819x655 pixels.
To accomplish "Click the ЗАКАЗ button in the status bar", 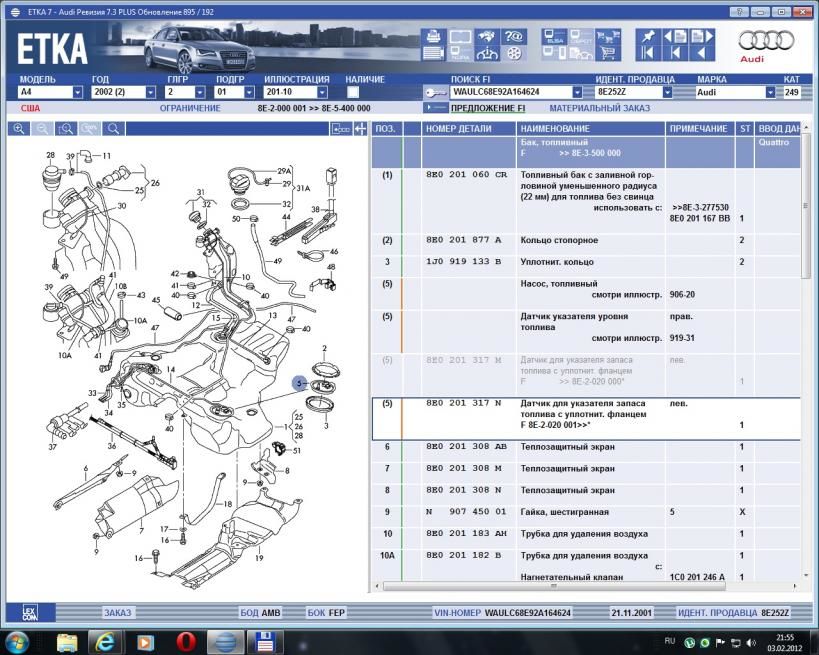I will (117, 612).
